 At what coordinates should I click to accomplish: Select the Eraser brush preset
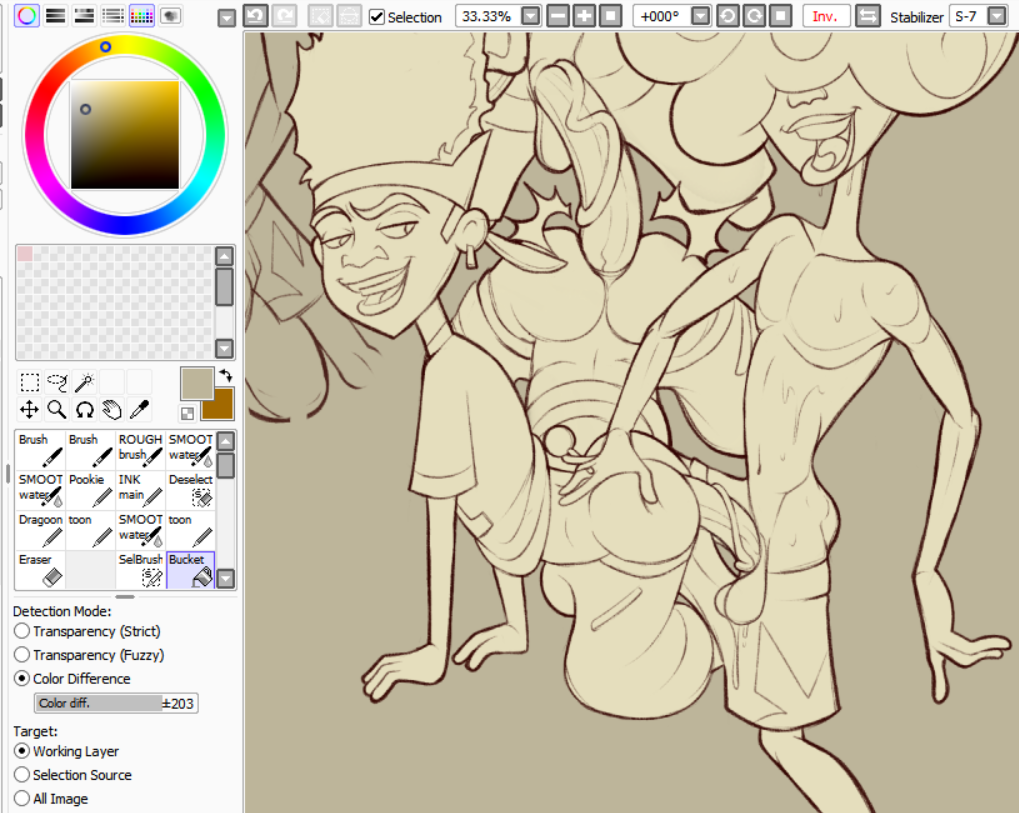pyautogui.click(x=40, y=569)
